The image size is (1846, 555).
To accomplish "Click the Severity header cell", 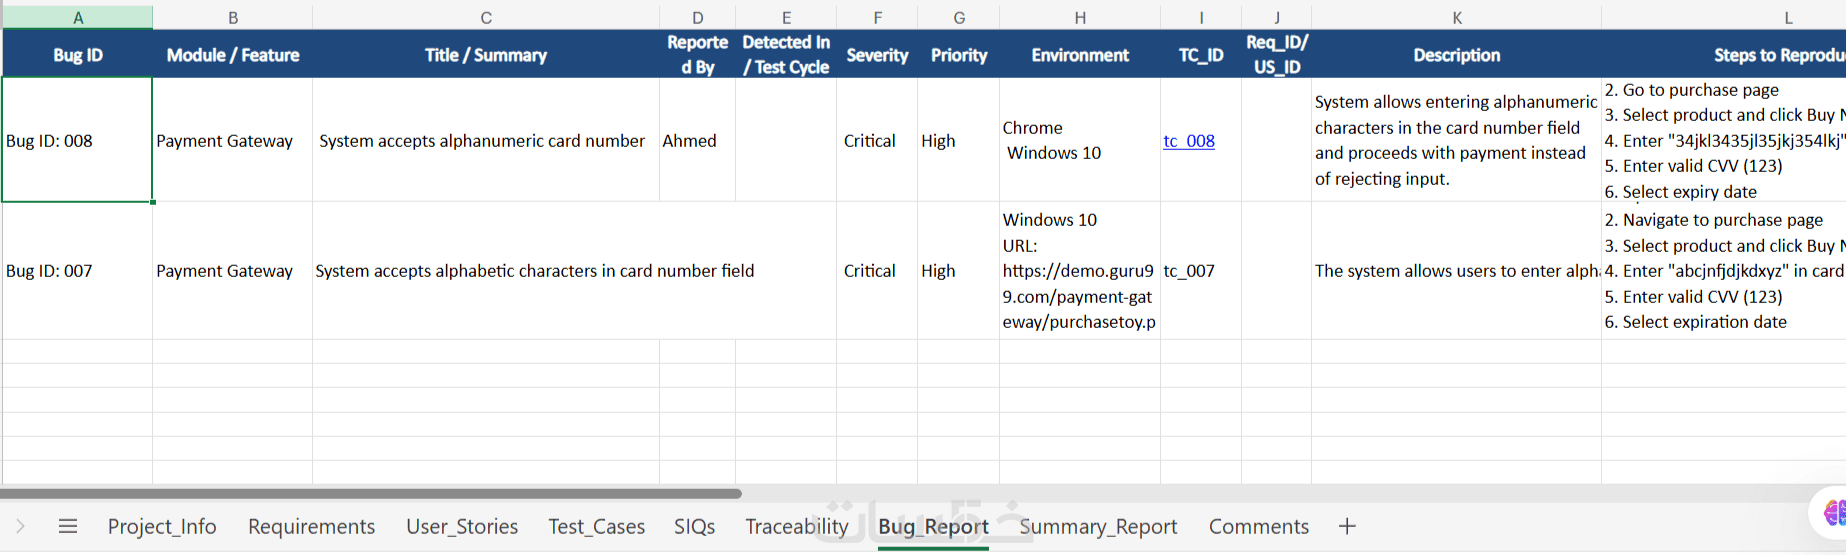I will 877,55.
